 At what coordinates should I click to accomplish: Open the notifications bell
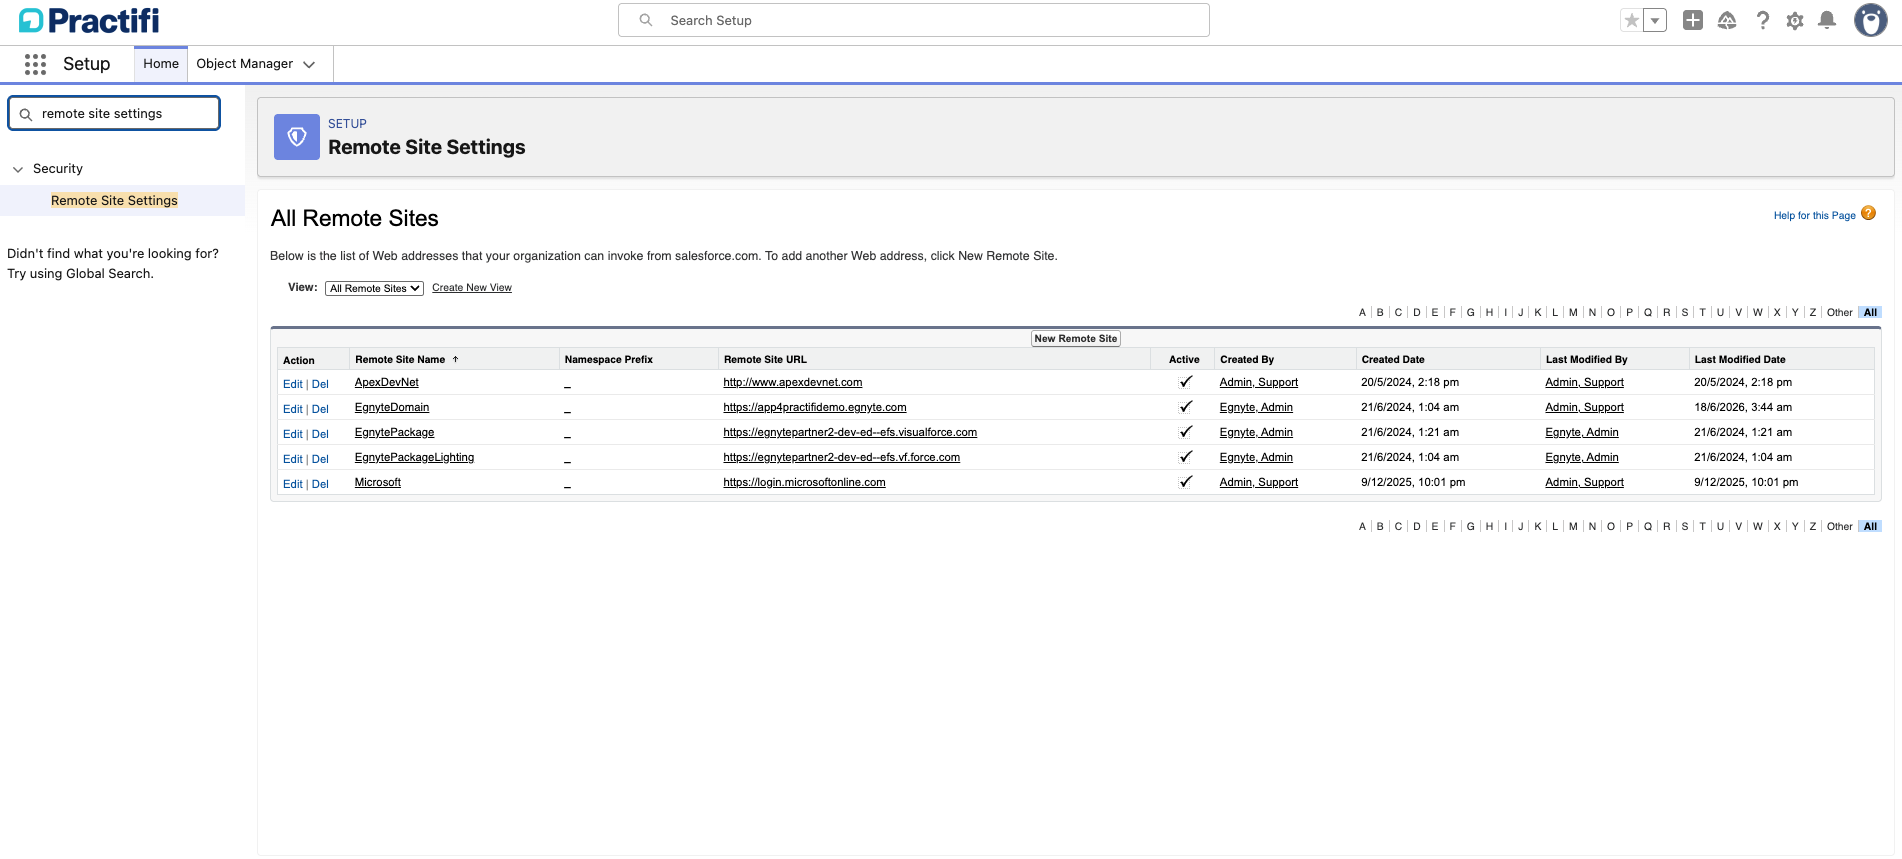1827,20
